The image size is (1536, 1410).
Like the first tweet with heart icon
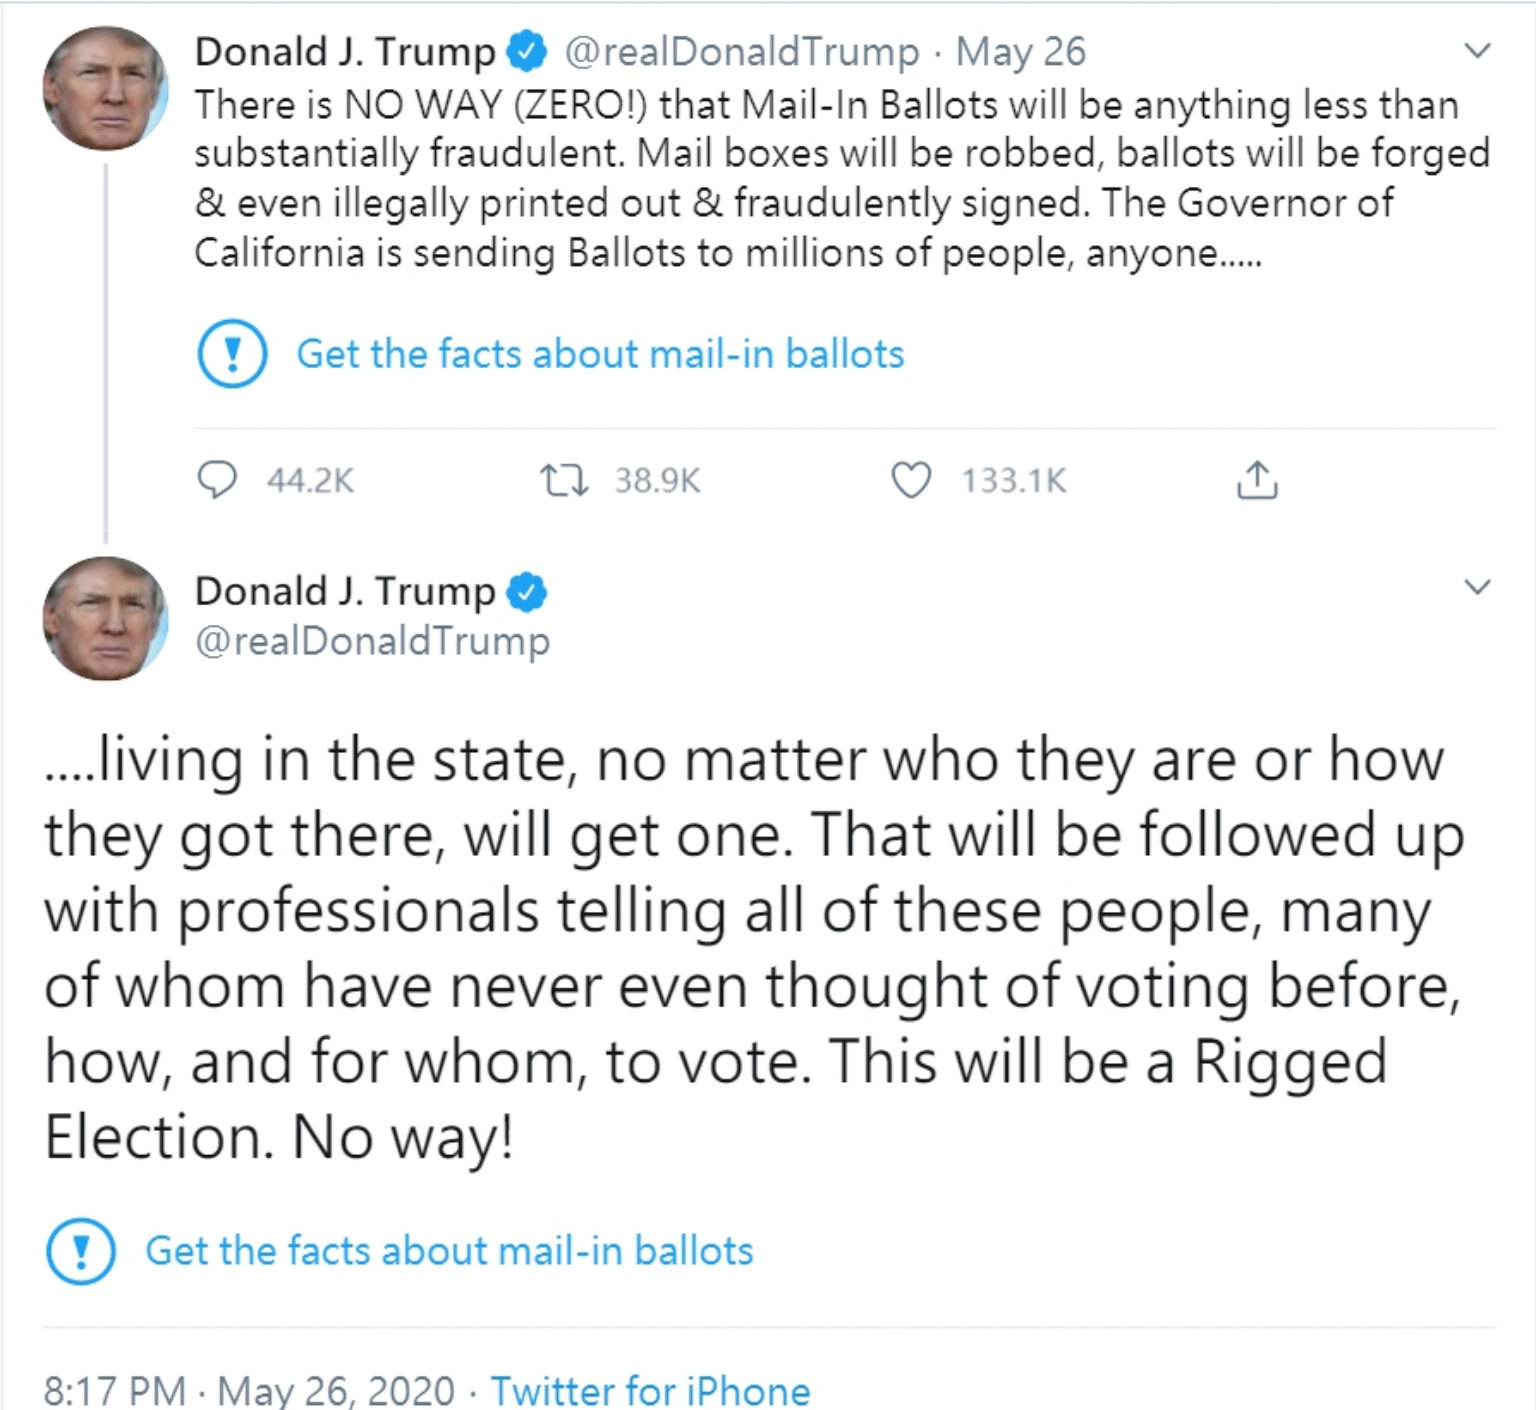click(x=911, y=481)
